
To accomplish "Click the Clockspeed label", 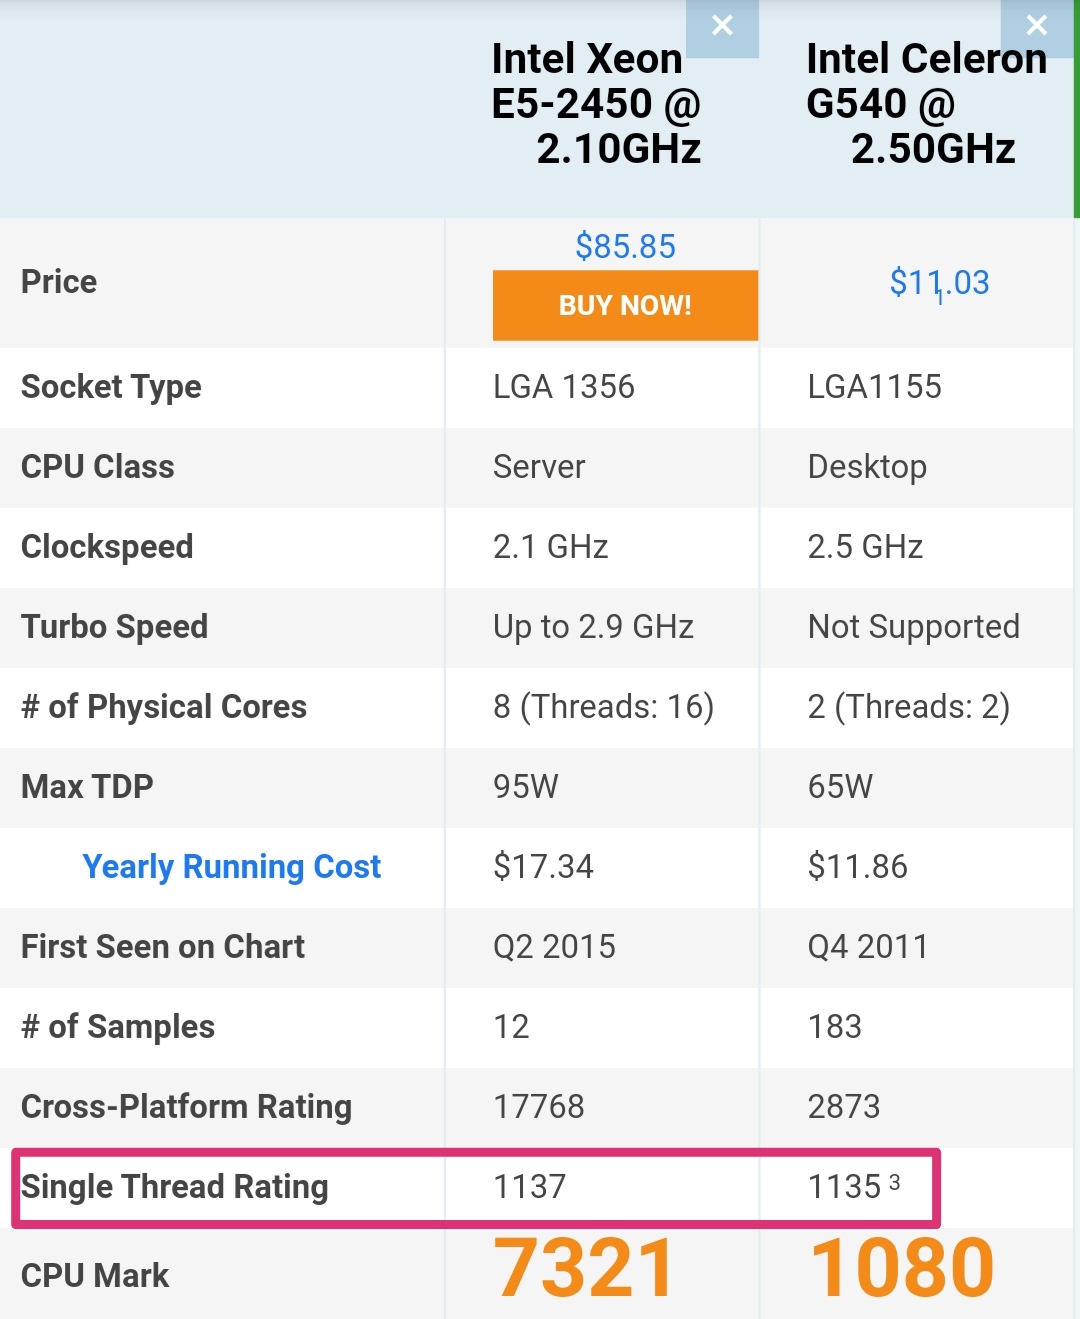I will pos(107,547).
